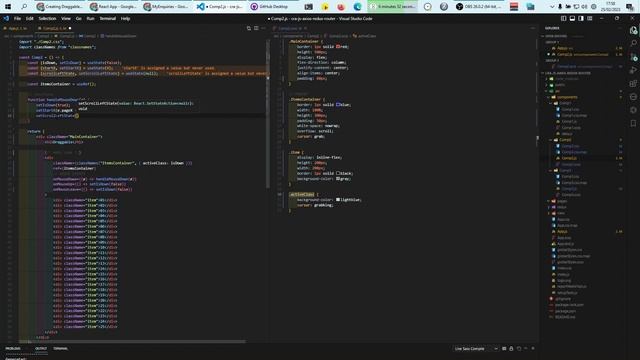The width and height of the screenshot is (640, 360).
Task: Switch to GitHub Desktop in taskbar
Action: point(269,7)
